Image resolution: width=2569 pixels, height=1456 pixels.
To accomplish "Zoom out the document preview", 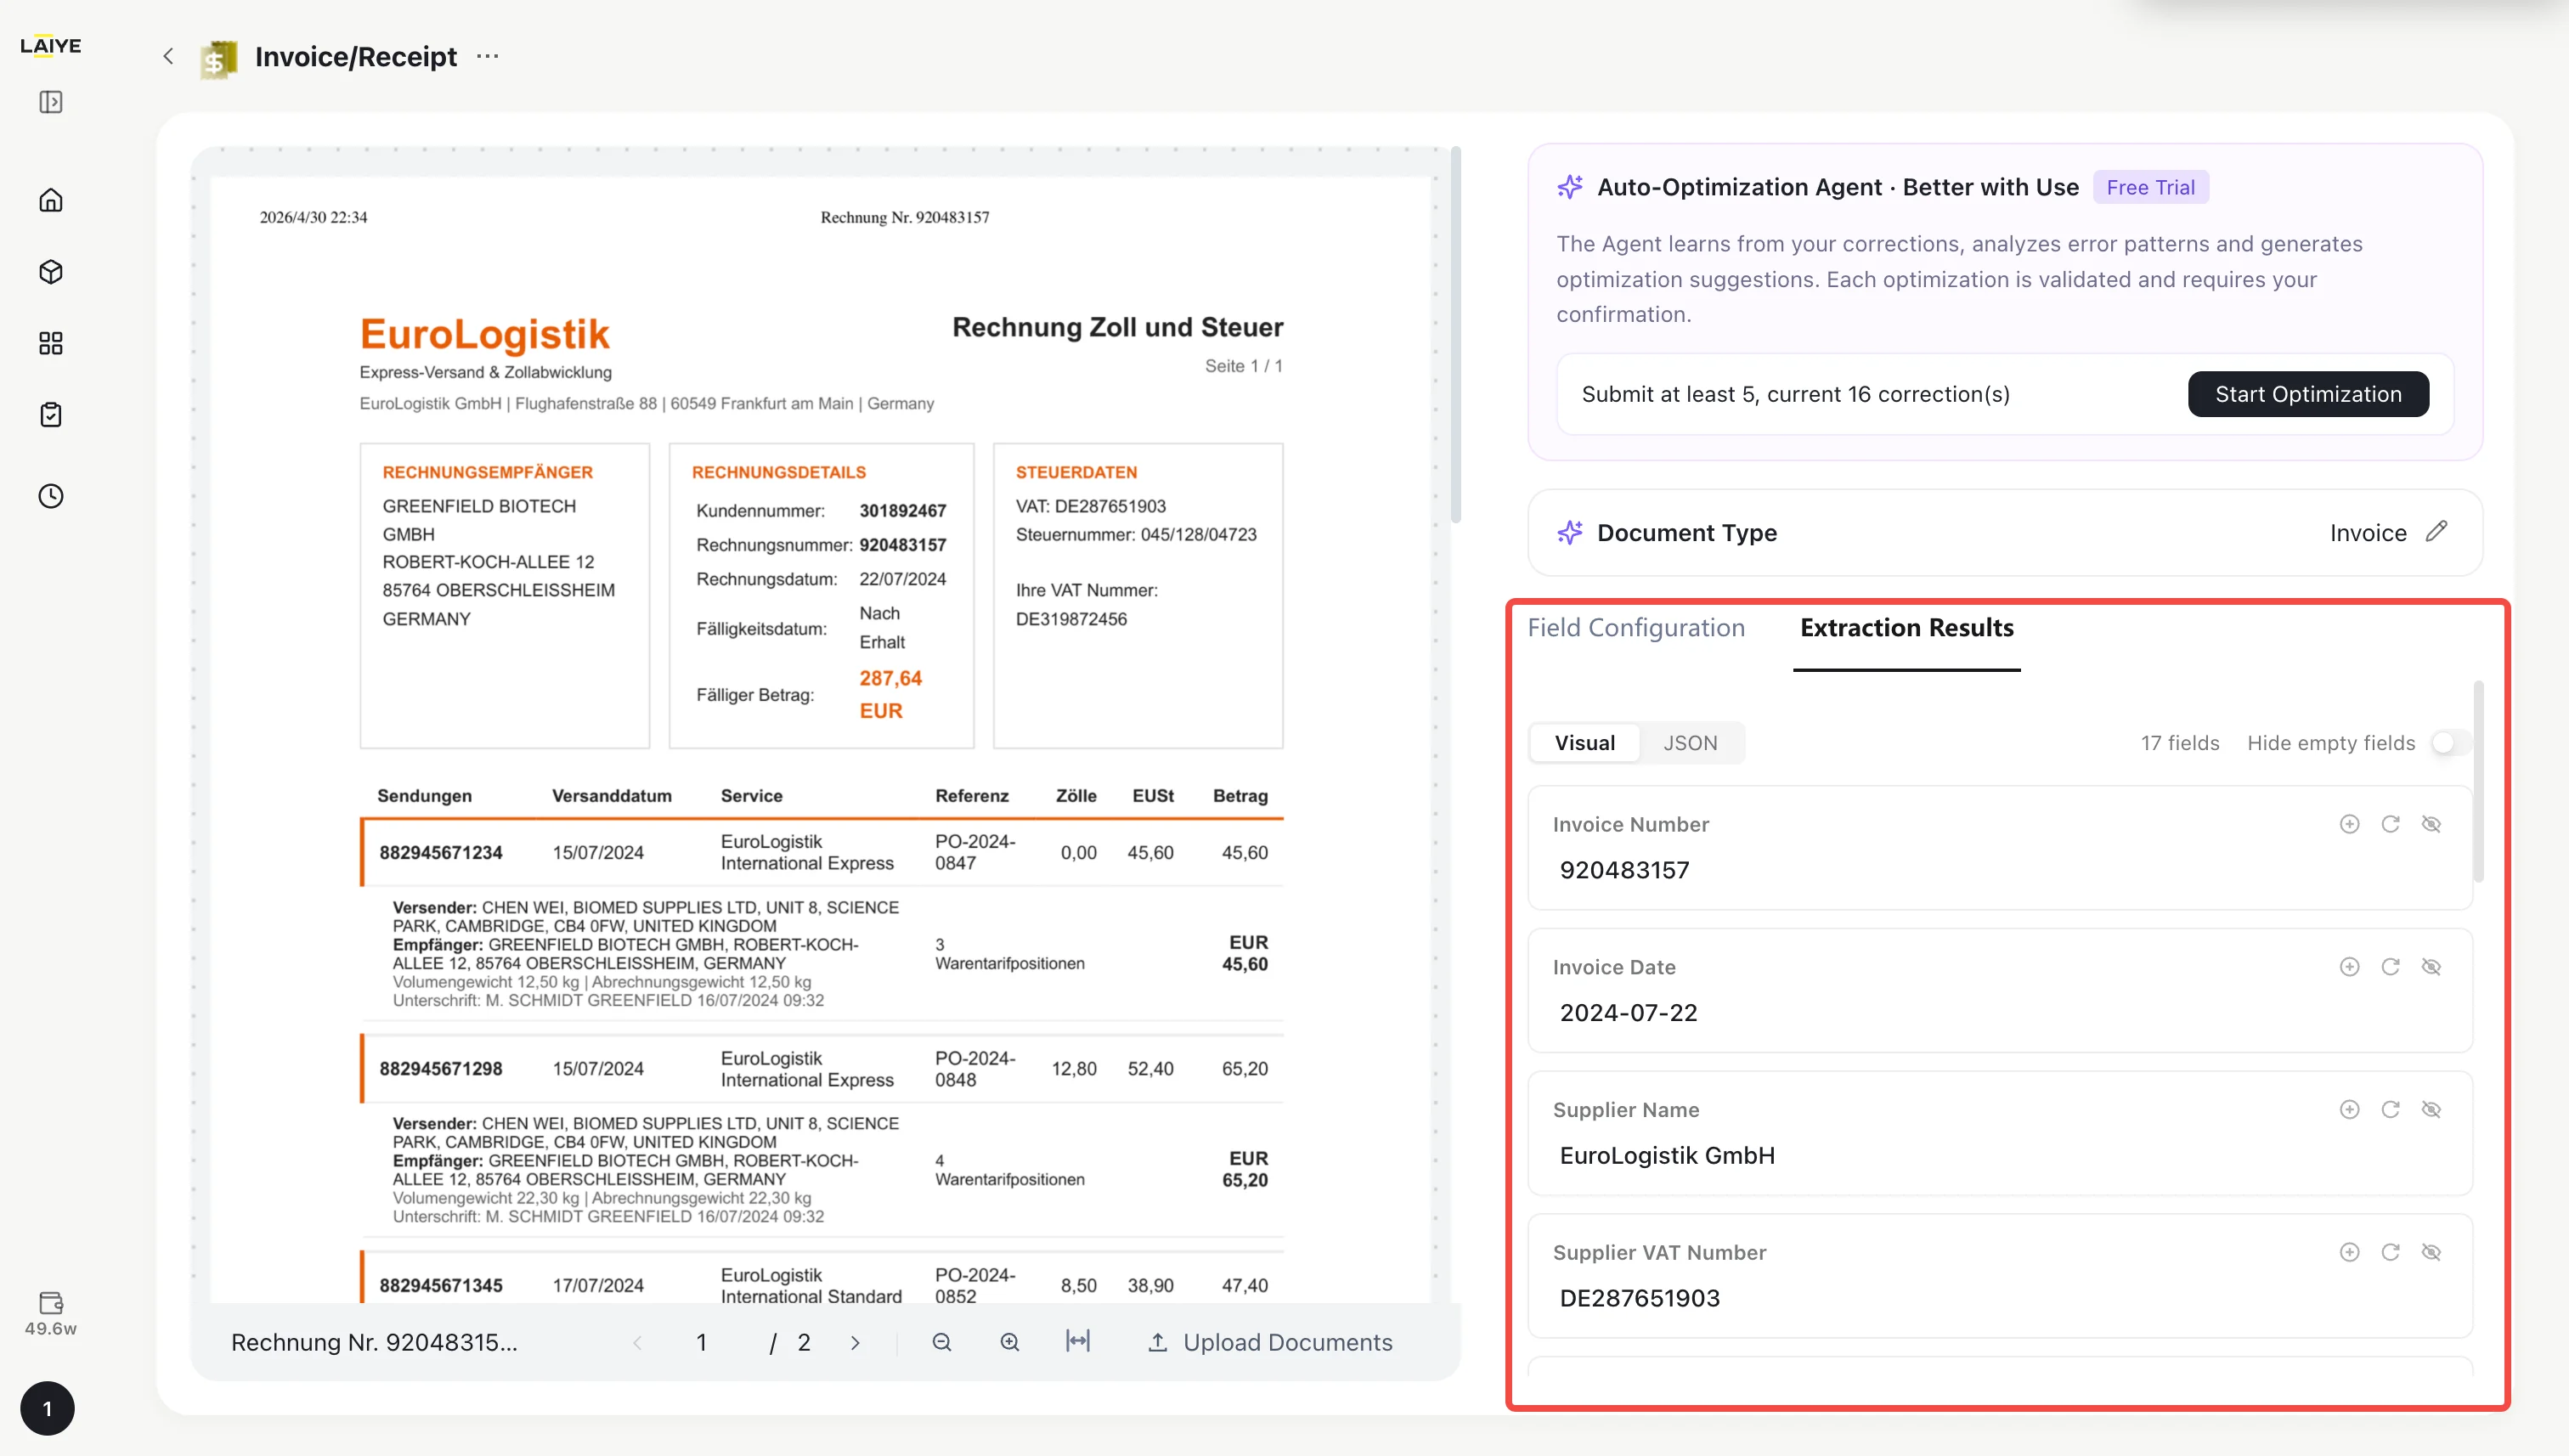I will [941, 1342].
